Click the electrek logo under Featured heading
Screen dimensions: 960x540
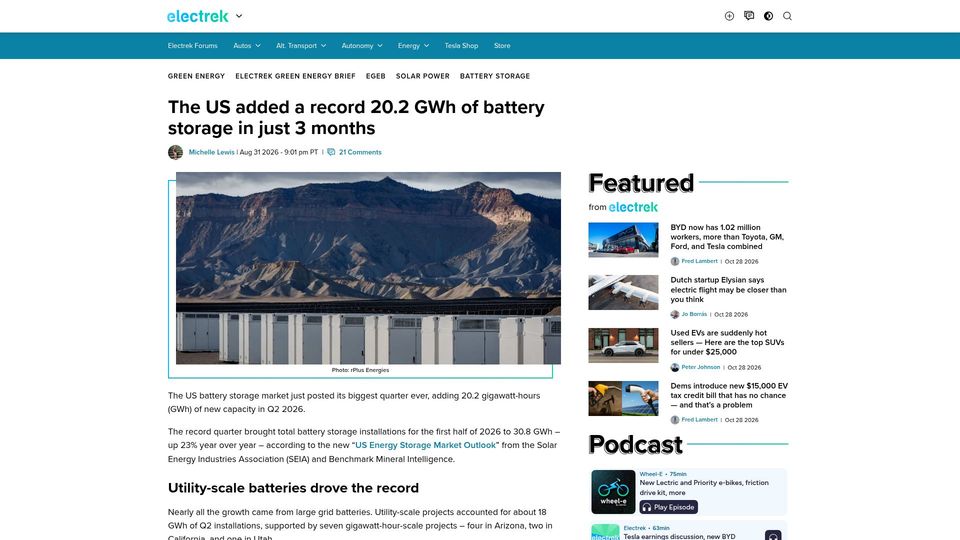coord(633,207)
